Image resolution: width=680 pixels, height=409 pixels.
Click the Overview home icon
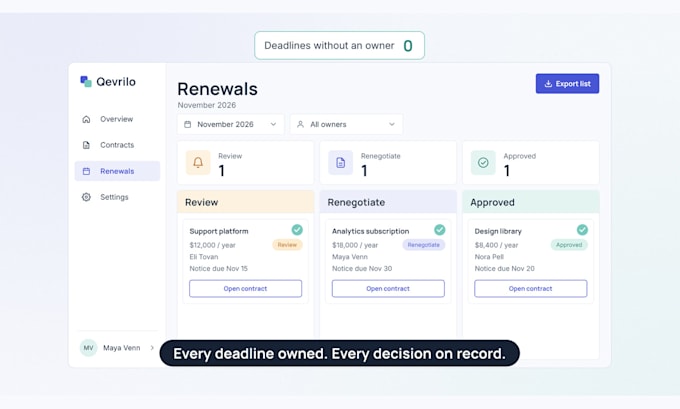pyautogui.click(x=86, y=119)
